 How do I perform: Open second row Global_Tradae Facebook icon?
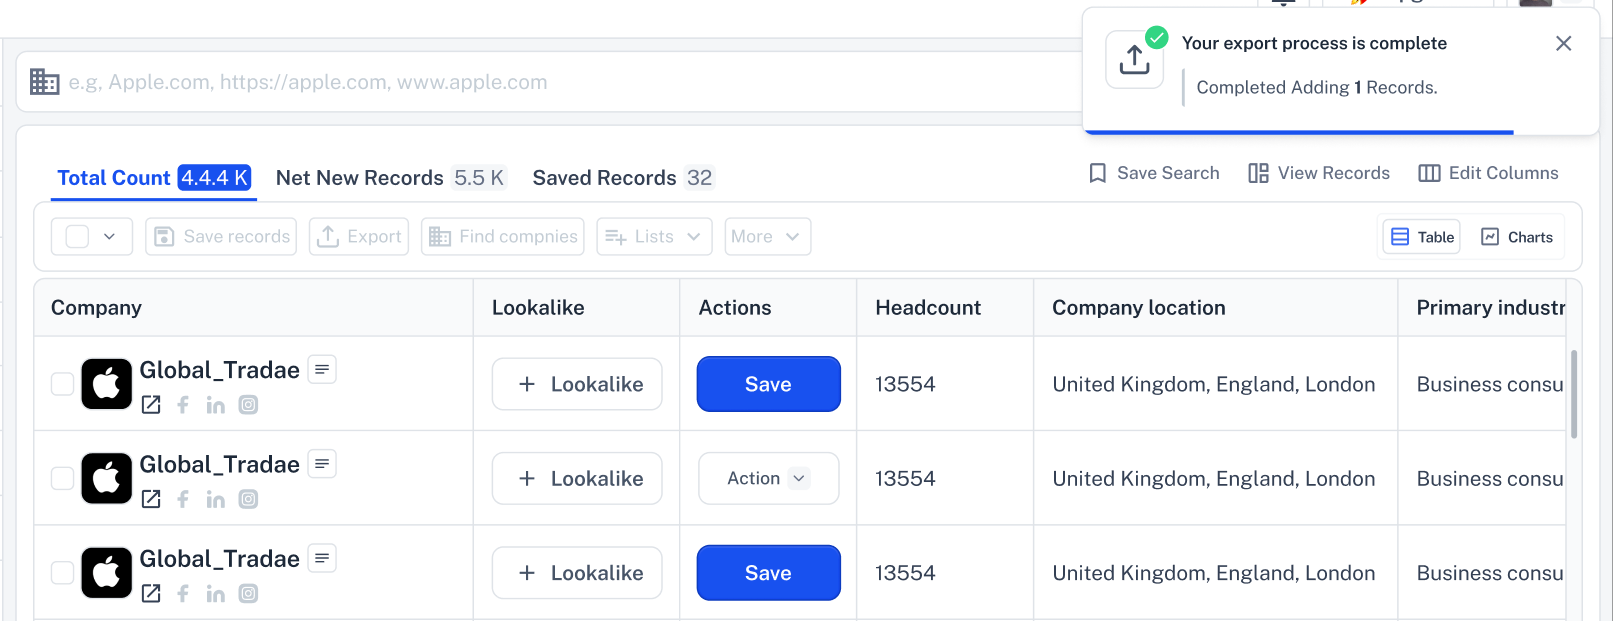pyautogui.click(x=183, y=499)
